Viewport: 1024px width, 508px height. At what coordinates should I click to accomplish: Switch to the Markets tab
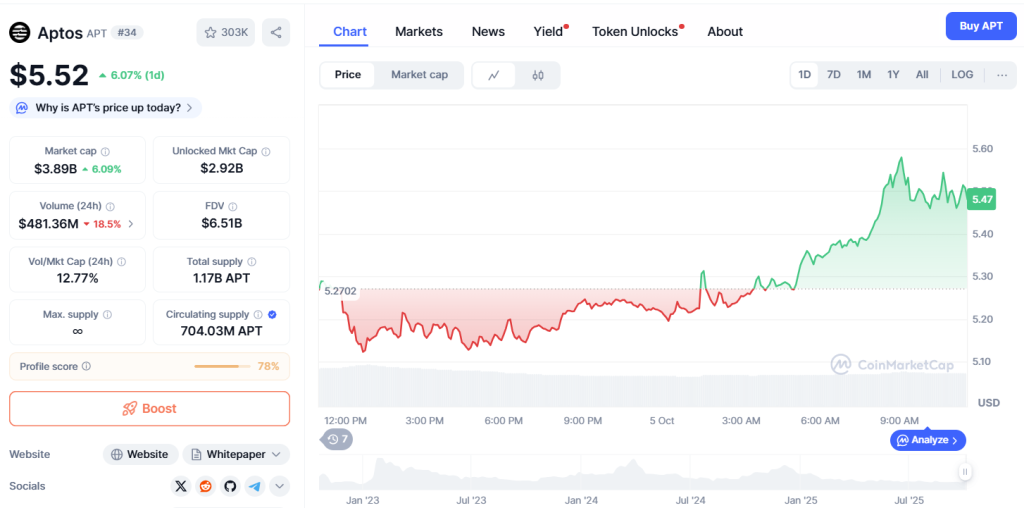pyautogui.click(x=418, y=31)
